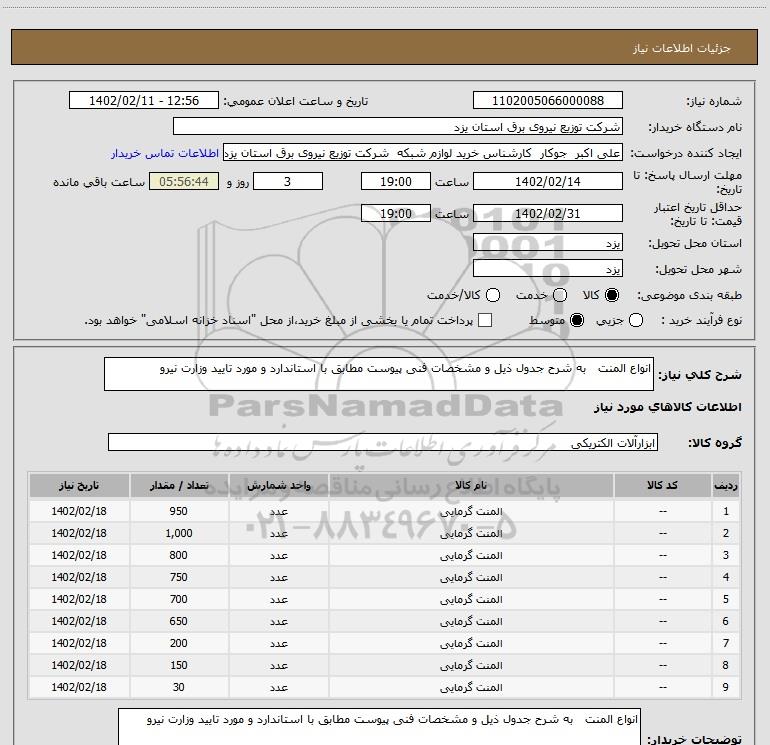Click the goods group field ابزارآلات الکتریکی
The image size is (770, 745).
click(x=383, y=442)
